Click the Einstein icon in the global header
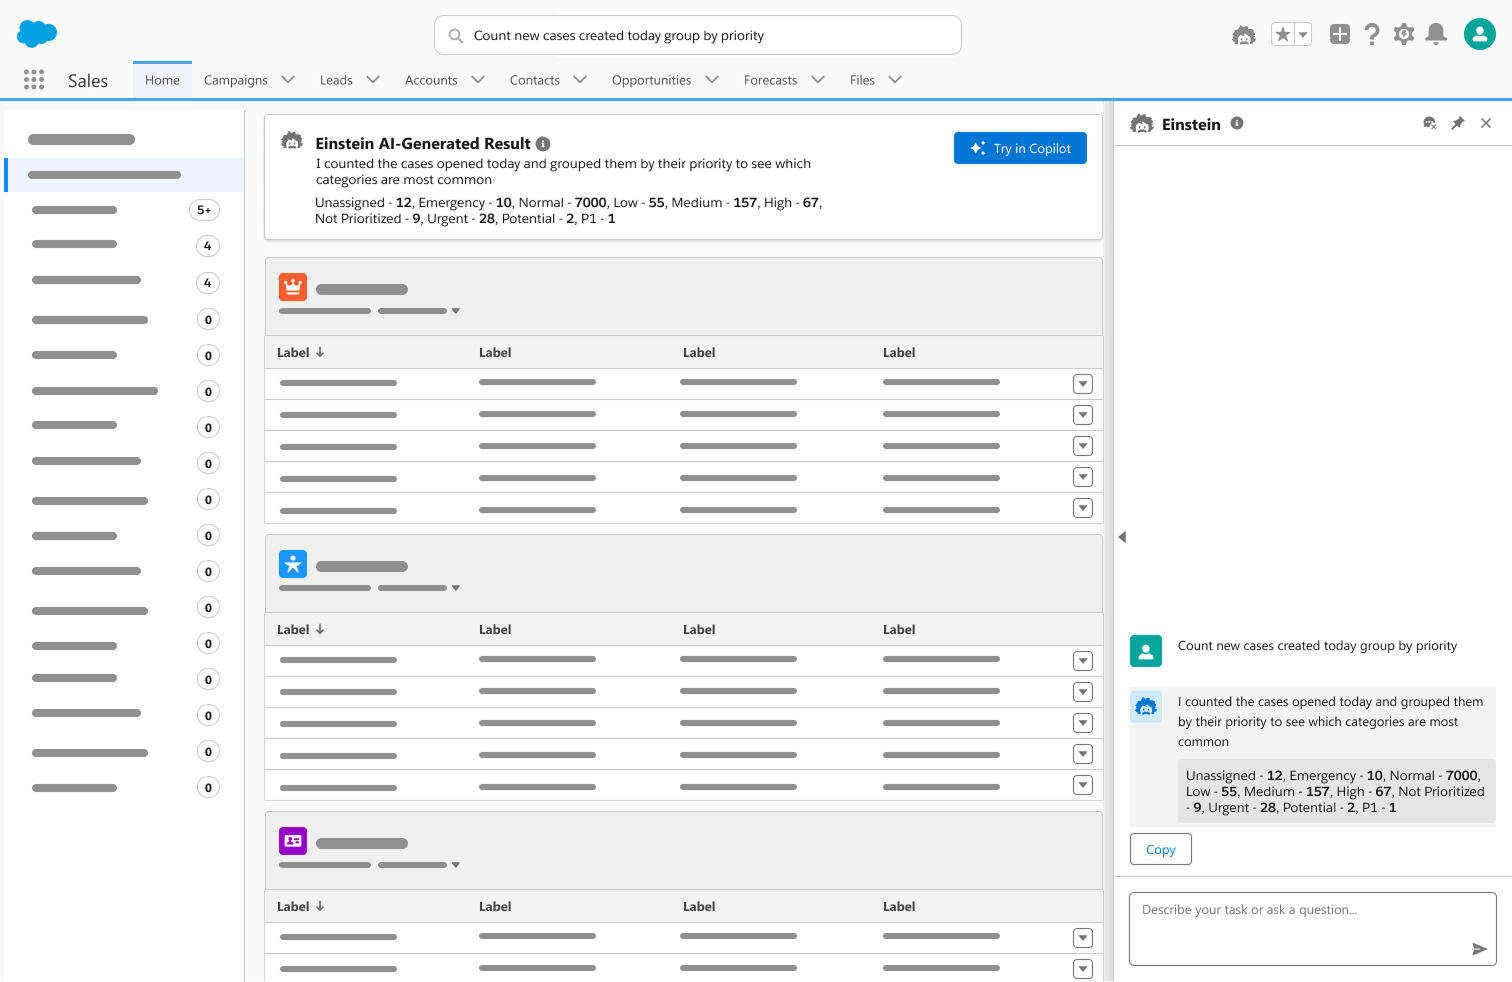Viewport: 1512px width, 982px height. (1243, 35)
